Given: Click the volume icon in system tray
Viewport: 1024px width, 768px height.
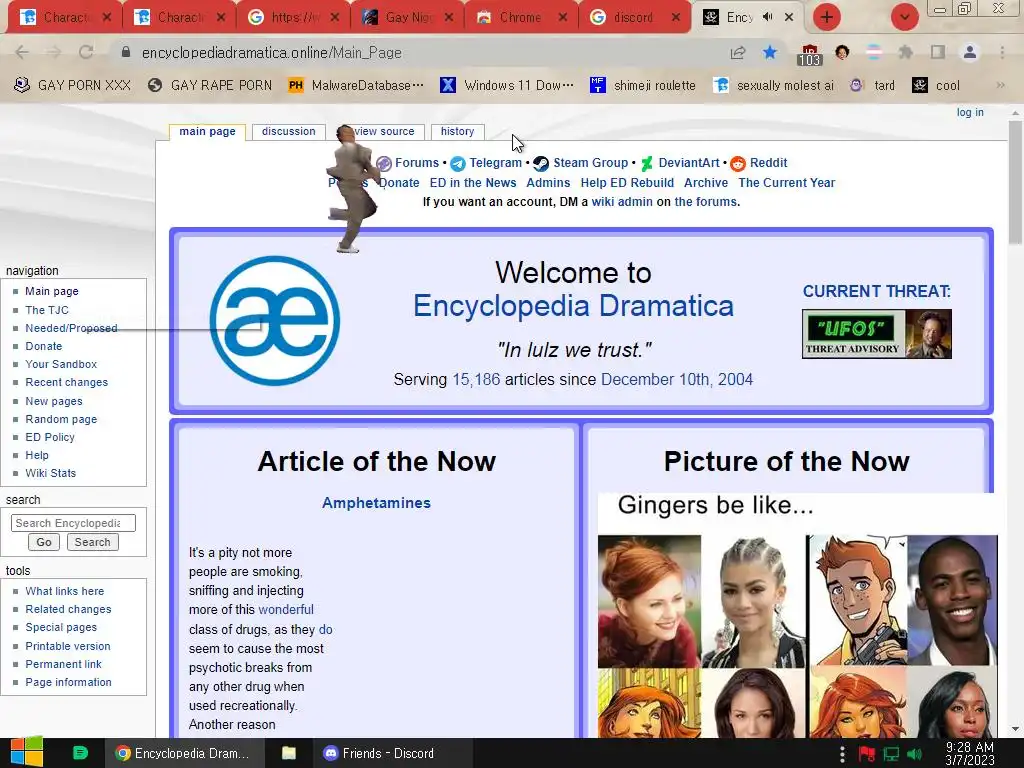Looking at the screenshot, I should tap(914, 754).
